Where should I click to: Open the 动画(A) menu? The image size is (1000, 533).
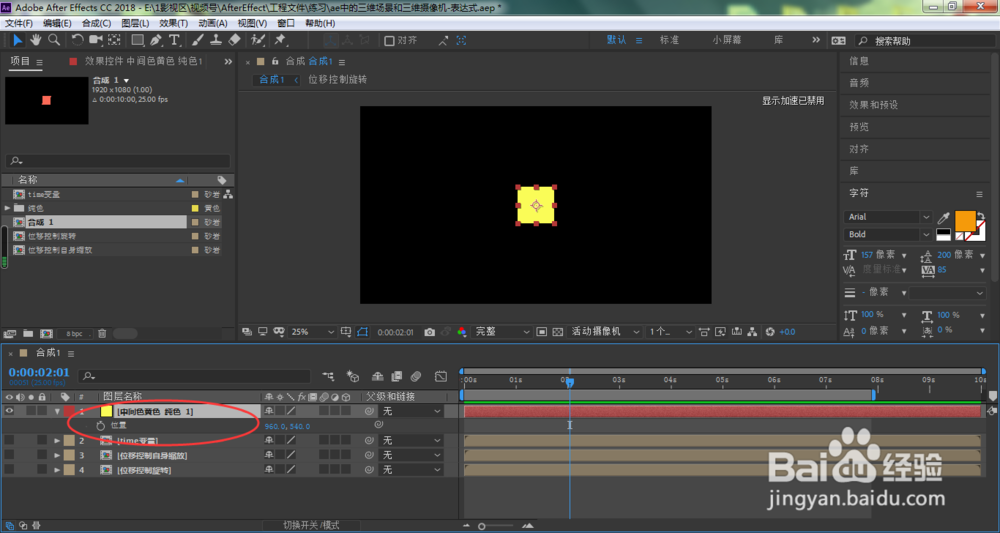(213, 23)
